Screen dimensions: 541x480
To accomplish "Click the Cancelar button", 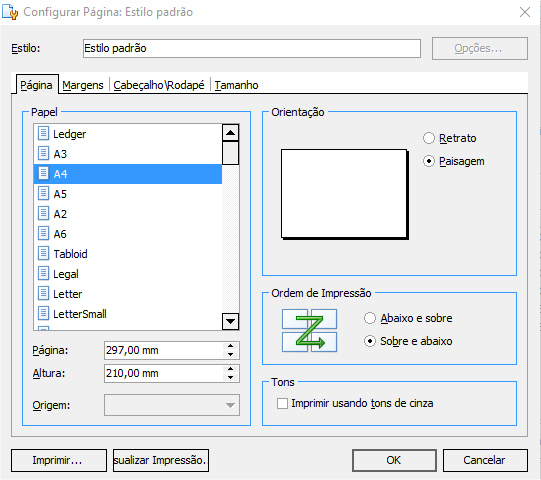I will pos(485,460).
